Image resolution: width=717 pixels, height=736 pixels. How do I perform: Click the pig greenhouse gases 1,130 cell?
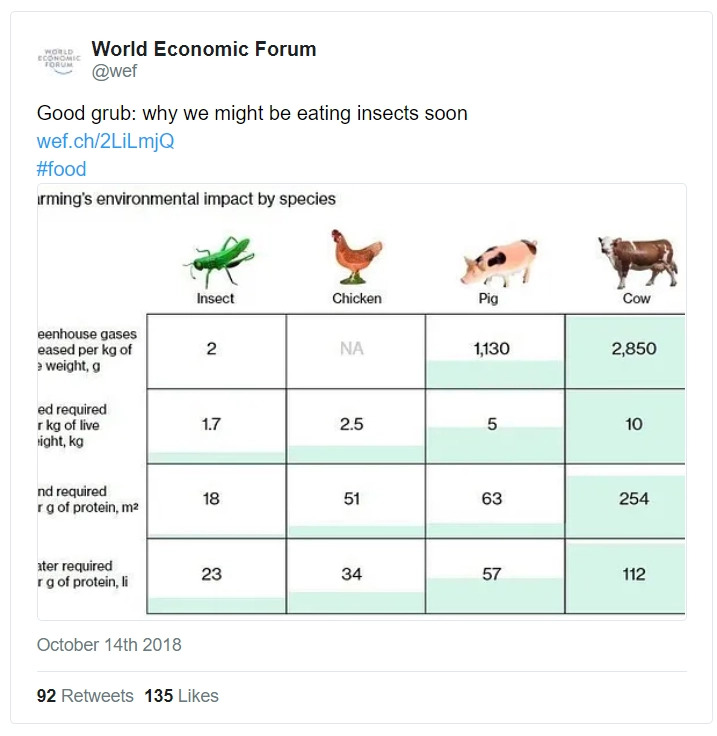pyautogui.click(x=494, y=350)
